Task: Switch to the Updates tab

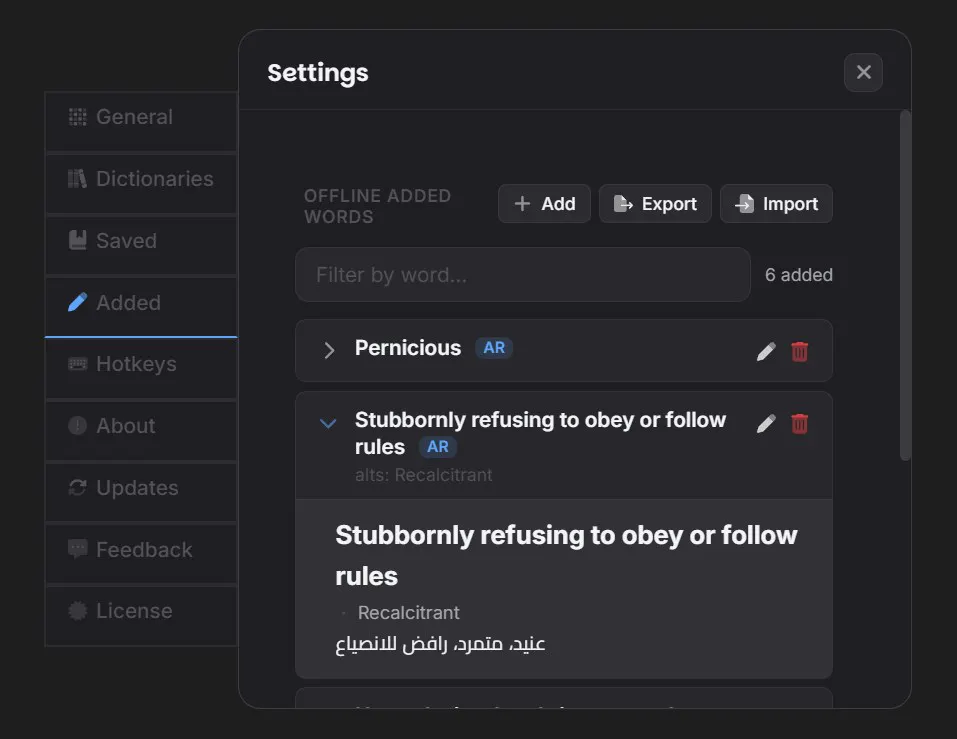Action: pyautogui.click(x=141, y=488)
